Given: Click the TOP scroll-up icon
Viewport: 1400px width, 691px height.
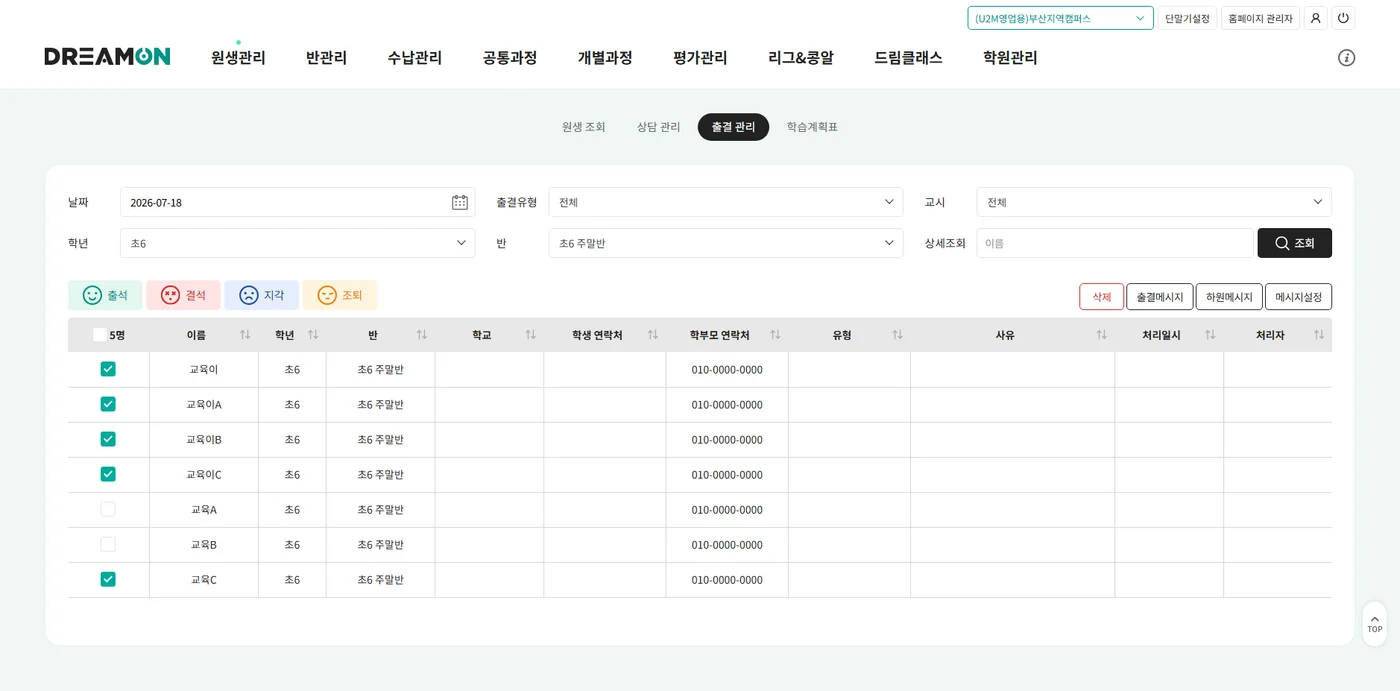Looking at the screenshot, I should point(1374,624).
